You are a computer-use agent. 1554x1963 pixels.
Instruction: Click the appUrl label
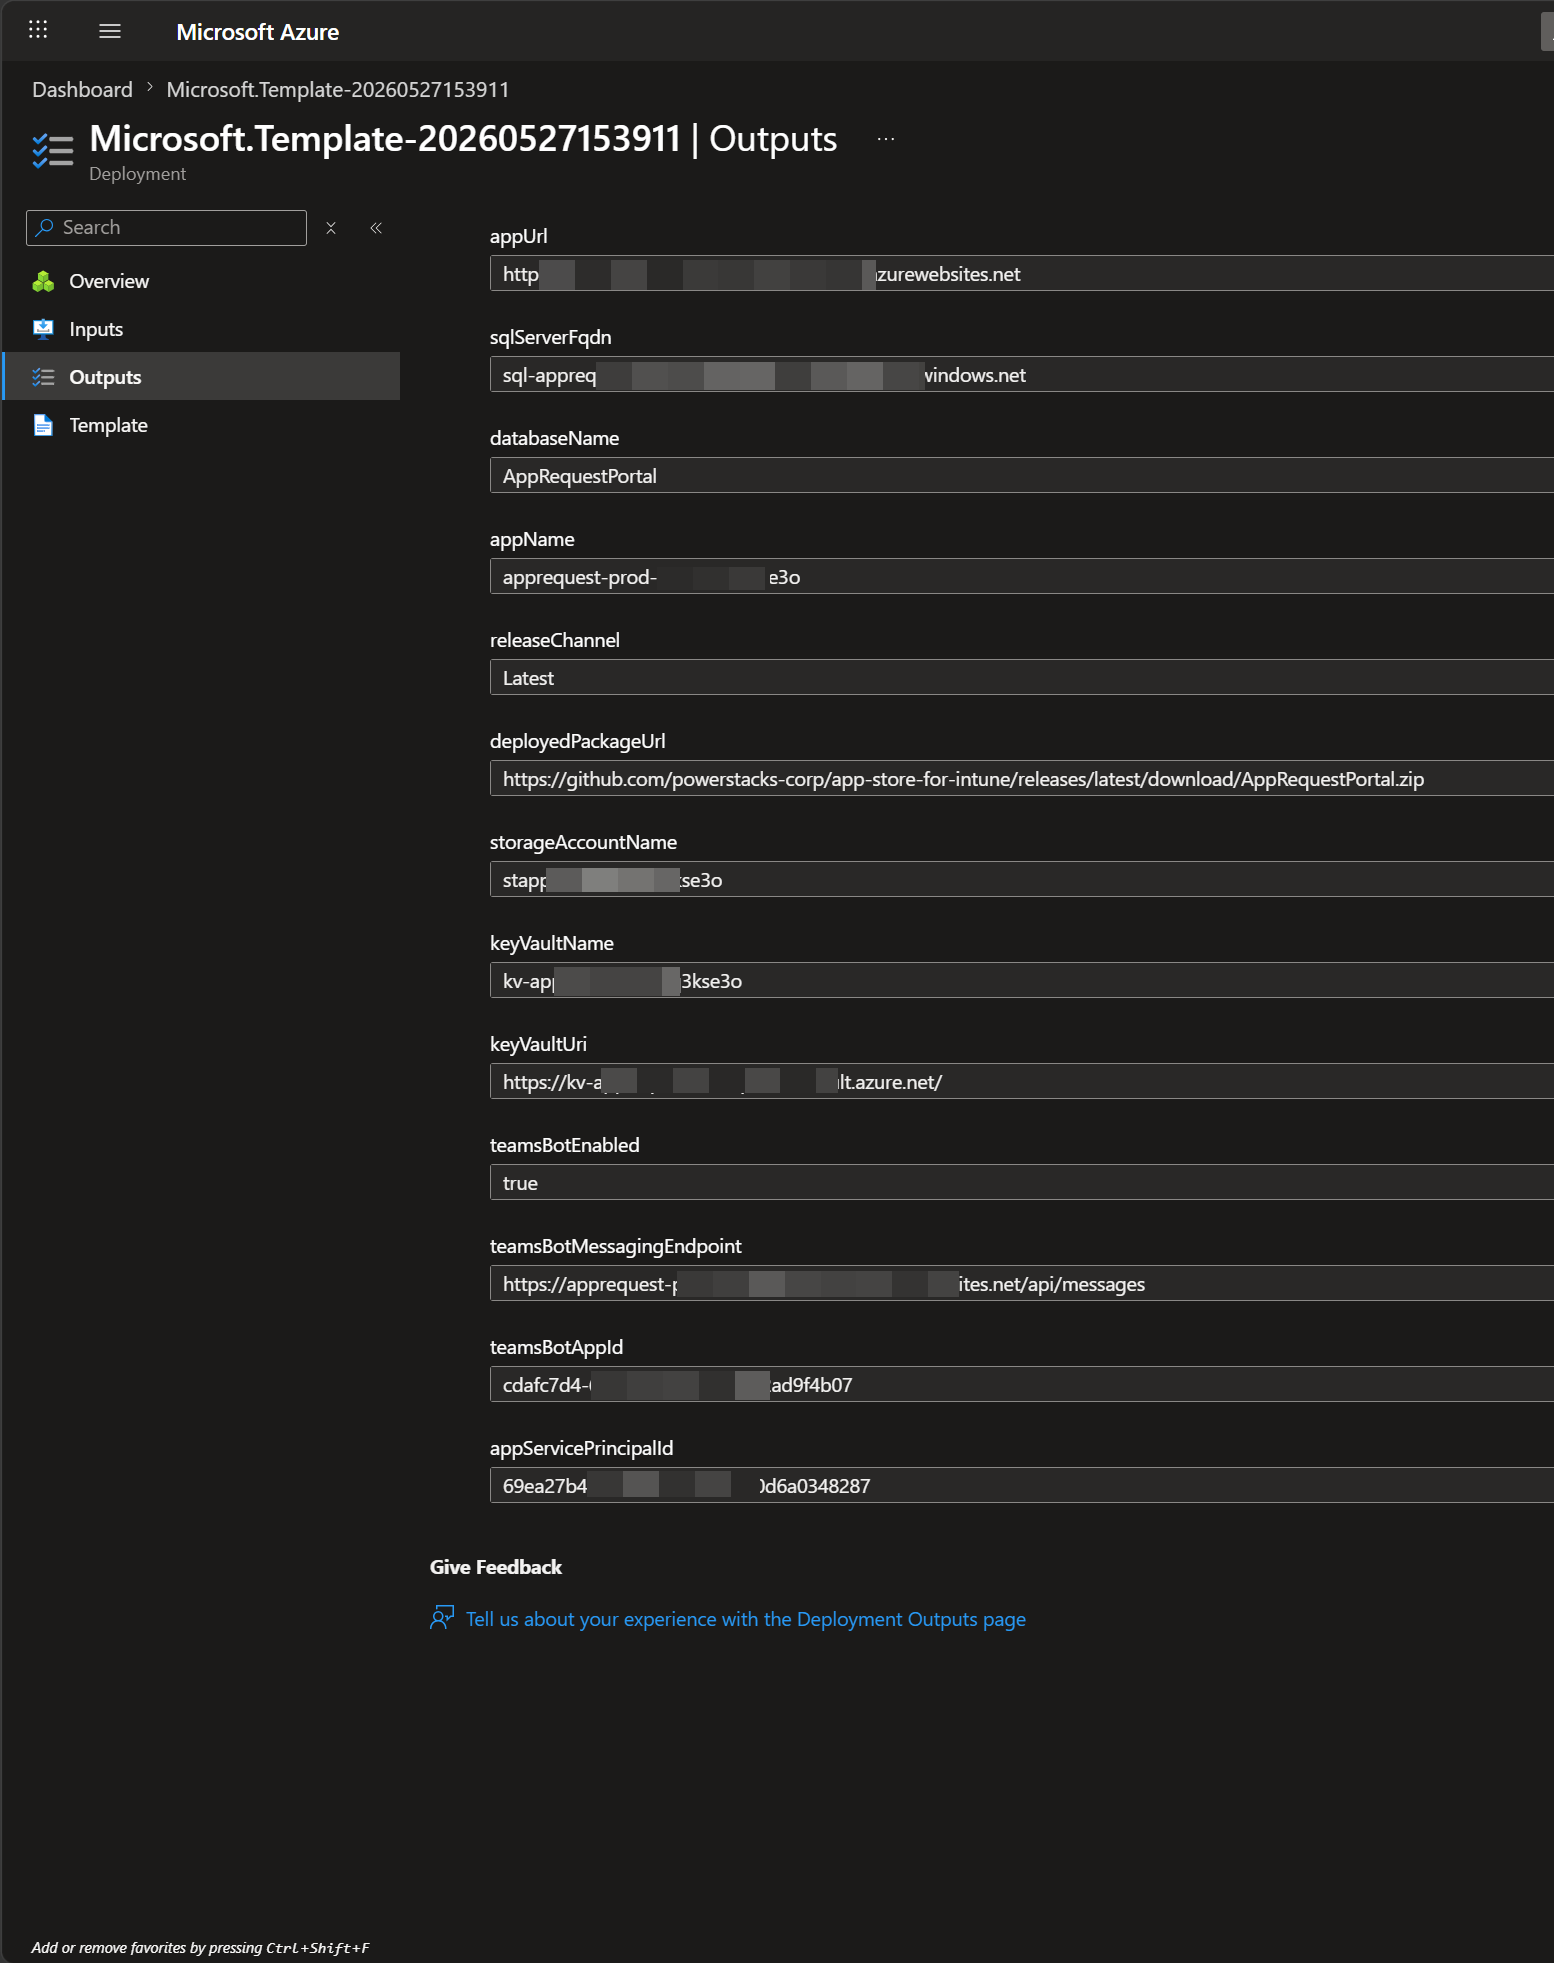pos(518,236)
